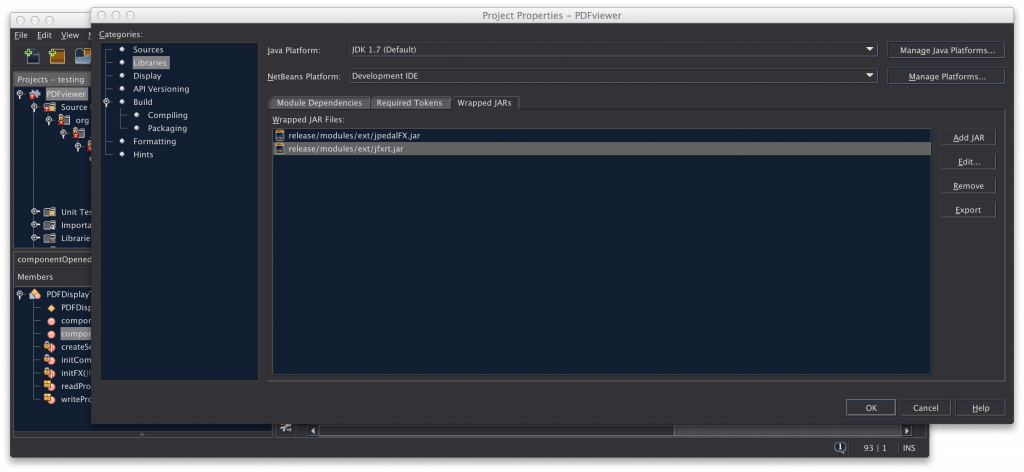Viewport: 1024px width, 472px height.
Task: Open the Edit menu
Action: pyautogui.click(x=46, y=35)
